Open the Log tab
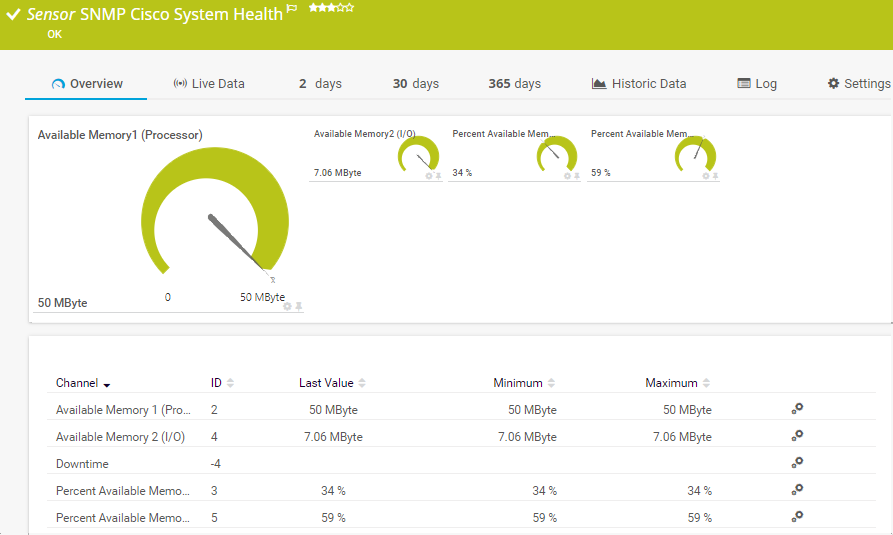The width and height of the screenshot is (893, 535). point(757,84)
